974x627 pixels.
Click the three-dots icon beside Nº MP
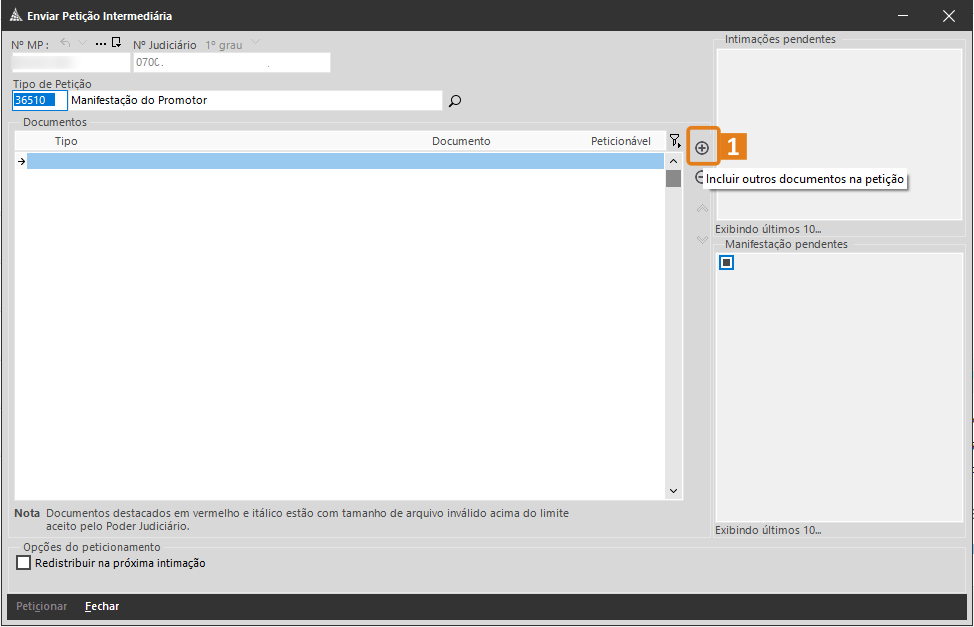pos(100,44)
